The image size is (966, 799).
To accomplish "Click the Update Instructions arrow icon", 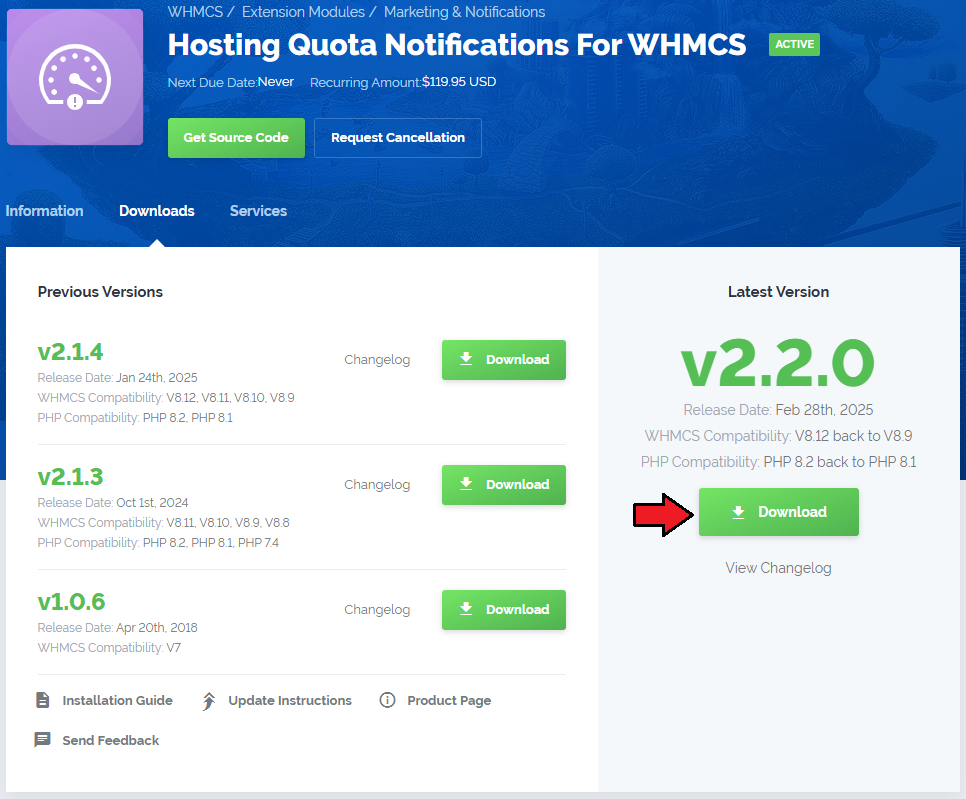I will coord(209,701).
